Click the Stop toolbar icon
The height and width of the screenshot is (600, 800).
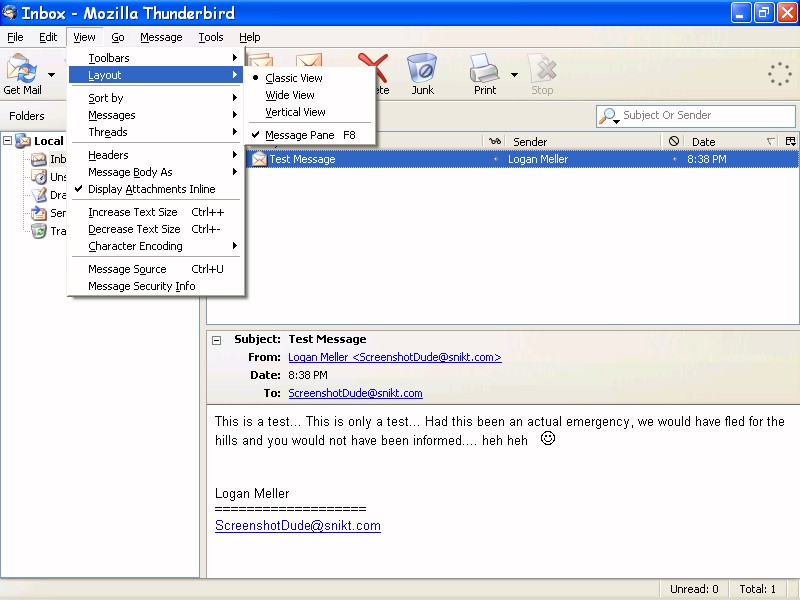point(542,68)
